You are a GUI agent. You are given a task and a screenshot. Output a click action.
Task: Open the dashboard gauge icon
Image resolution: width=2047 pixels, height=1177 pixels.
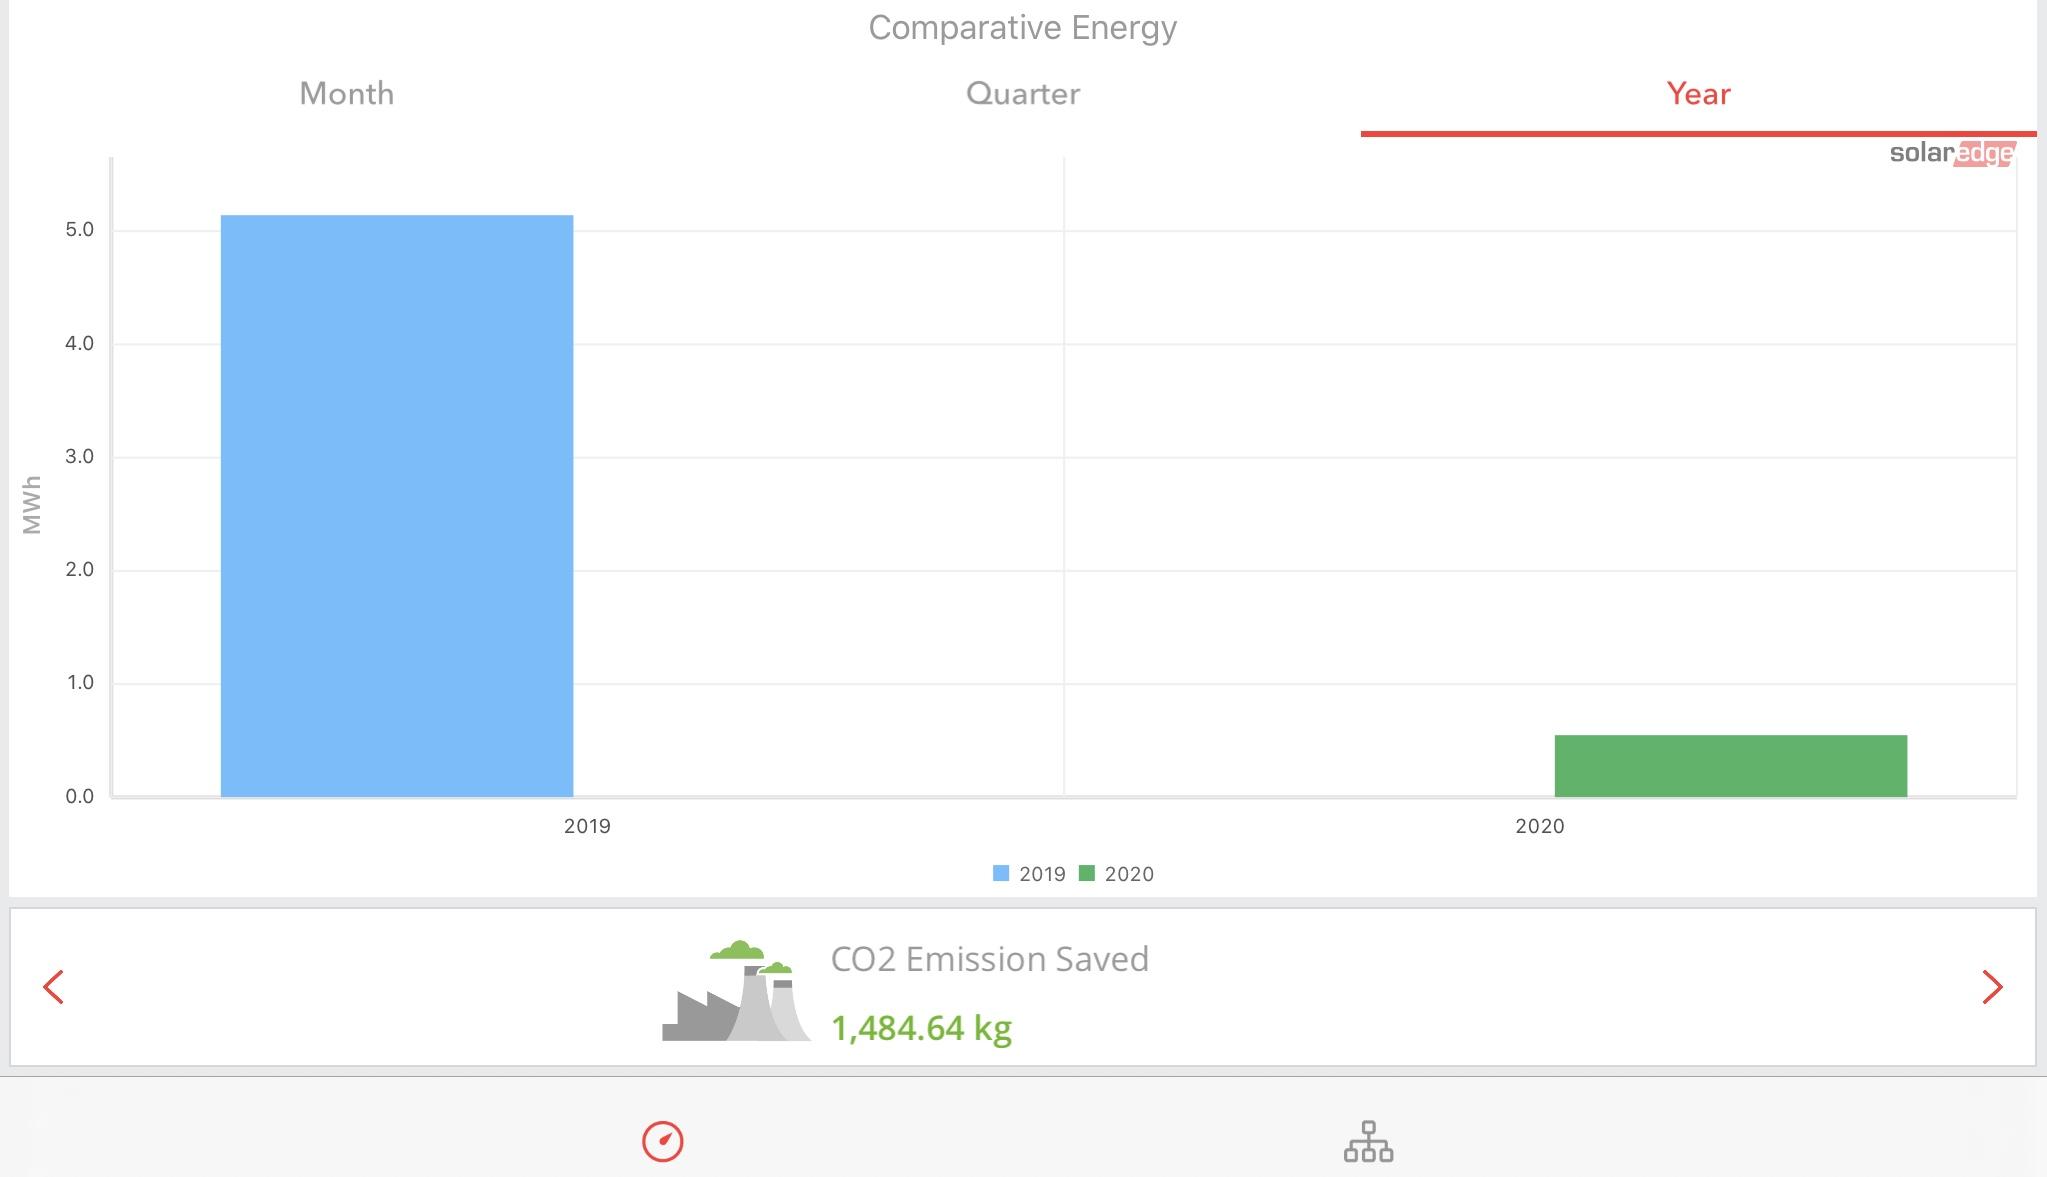pos(662,1141)
